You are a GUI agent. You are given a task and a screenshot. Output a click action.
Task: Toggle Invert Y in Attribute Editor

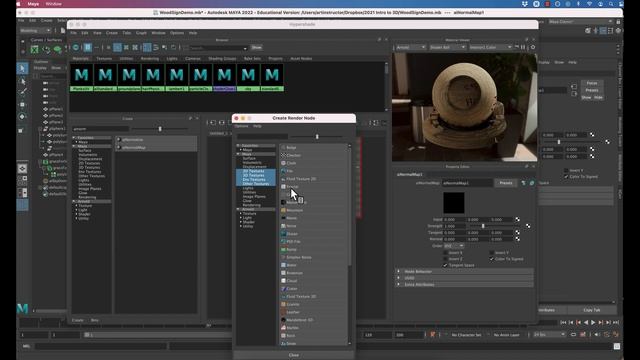566,170
